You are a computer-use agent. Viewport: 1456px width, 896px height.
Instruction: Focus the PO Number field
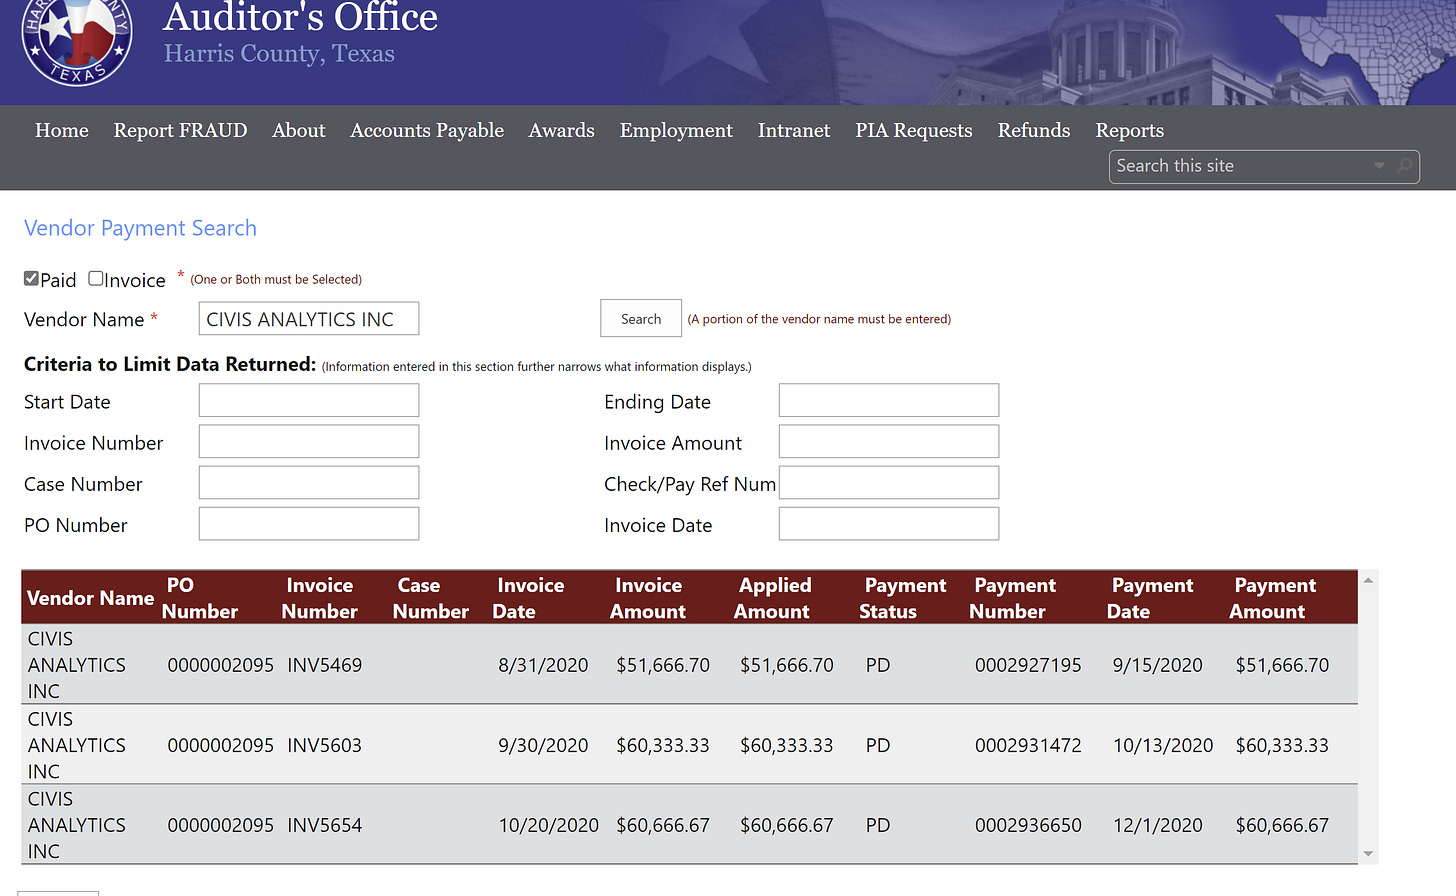click(309, 524)
